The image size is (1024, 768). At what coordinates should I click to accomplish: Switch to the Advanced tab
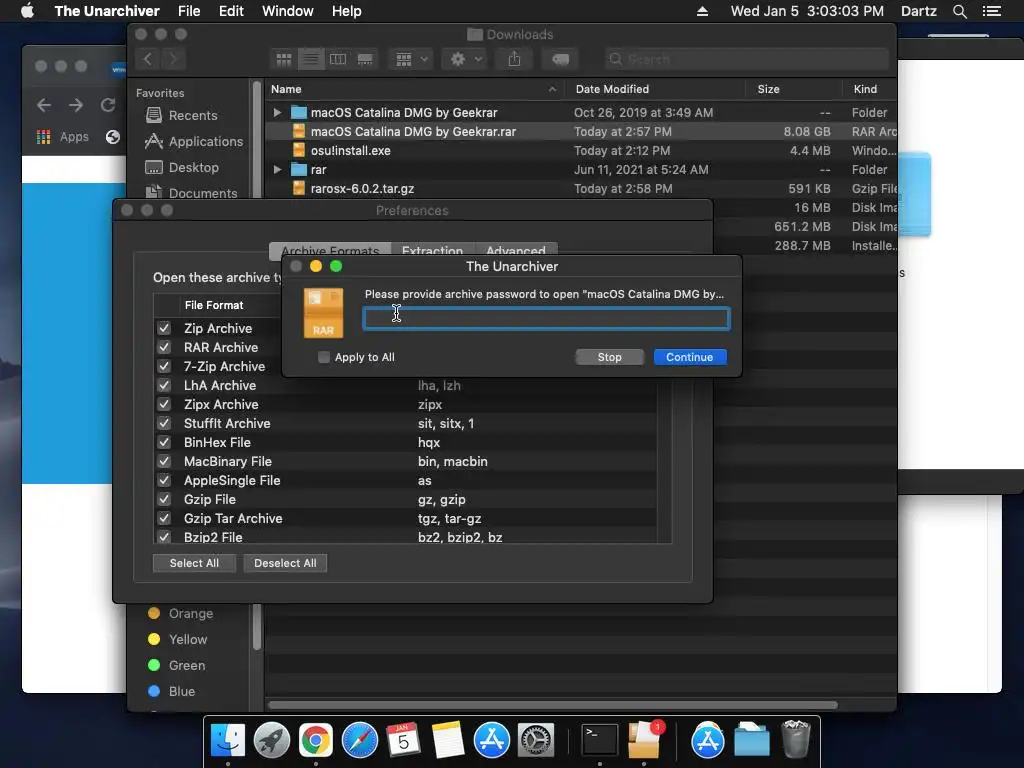pos(516,250)
